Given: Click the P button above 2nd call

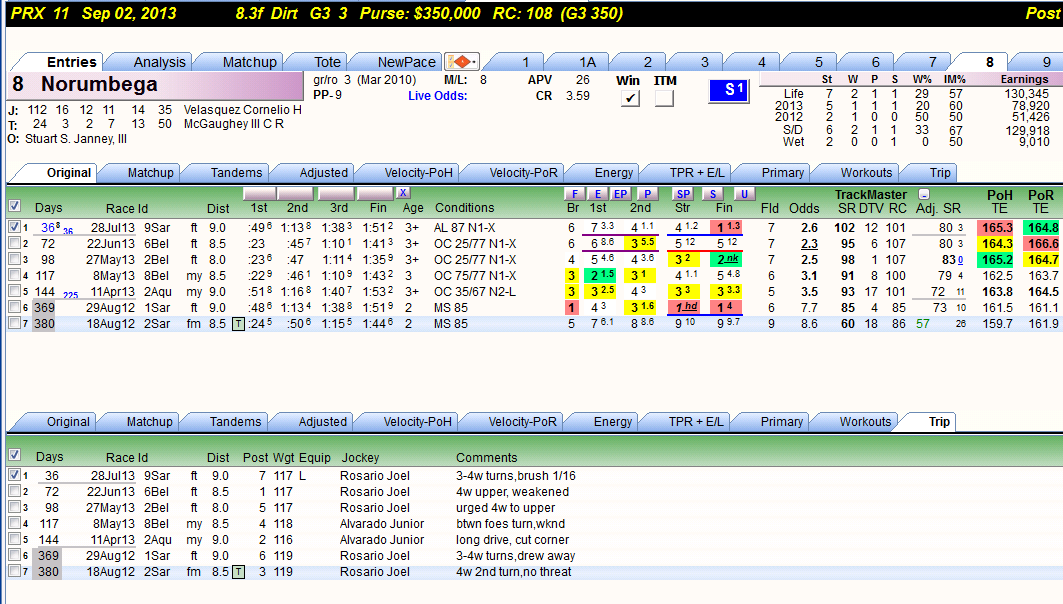Looking at the screenshot, I should (x=647, y=194).
